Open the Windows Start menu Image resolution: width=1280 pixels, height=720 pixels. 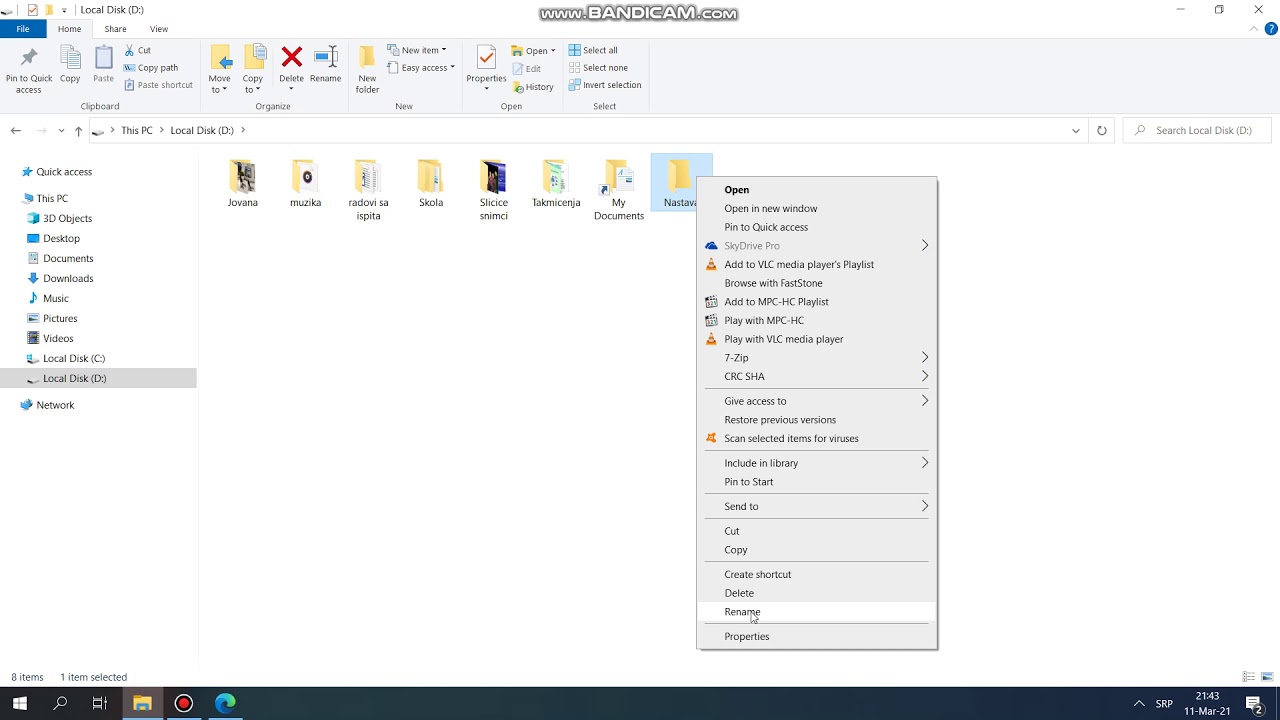click(20, 703)
